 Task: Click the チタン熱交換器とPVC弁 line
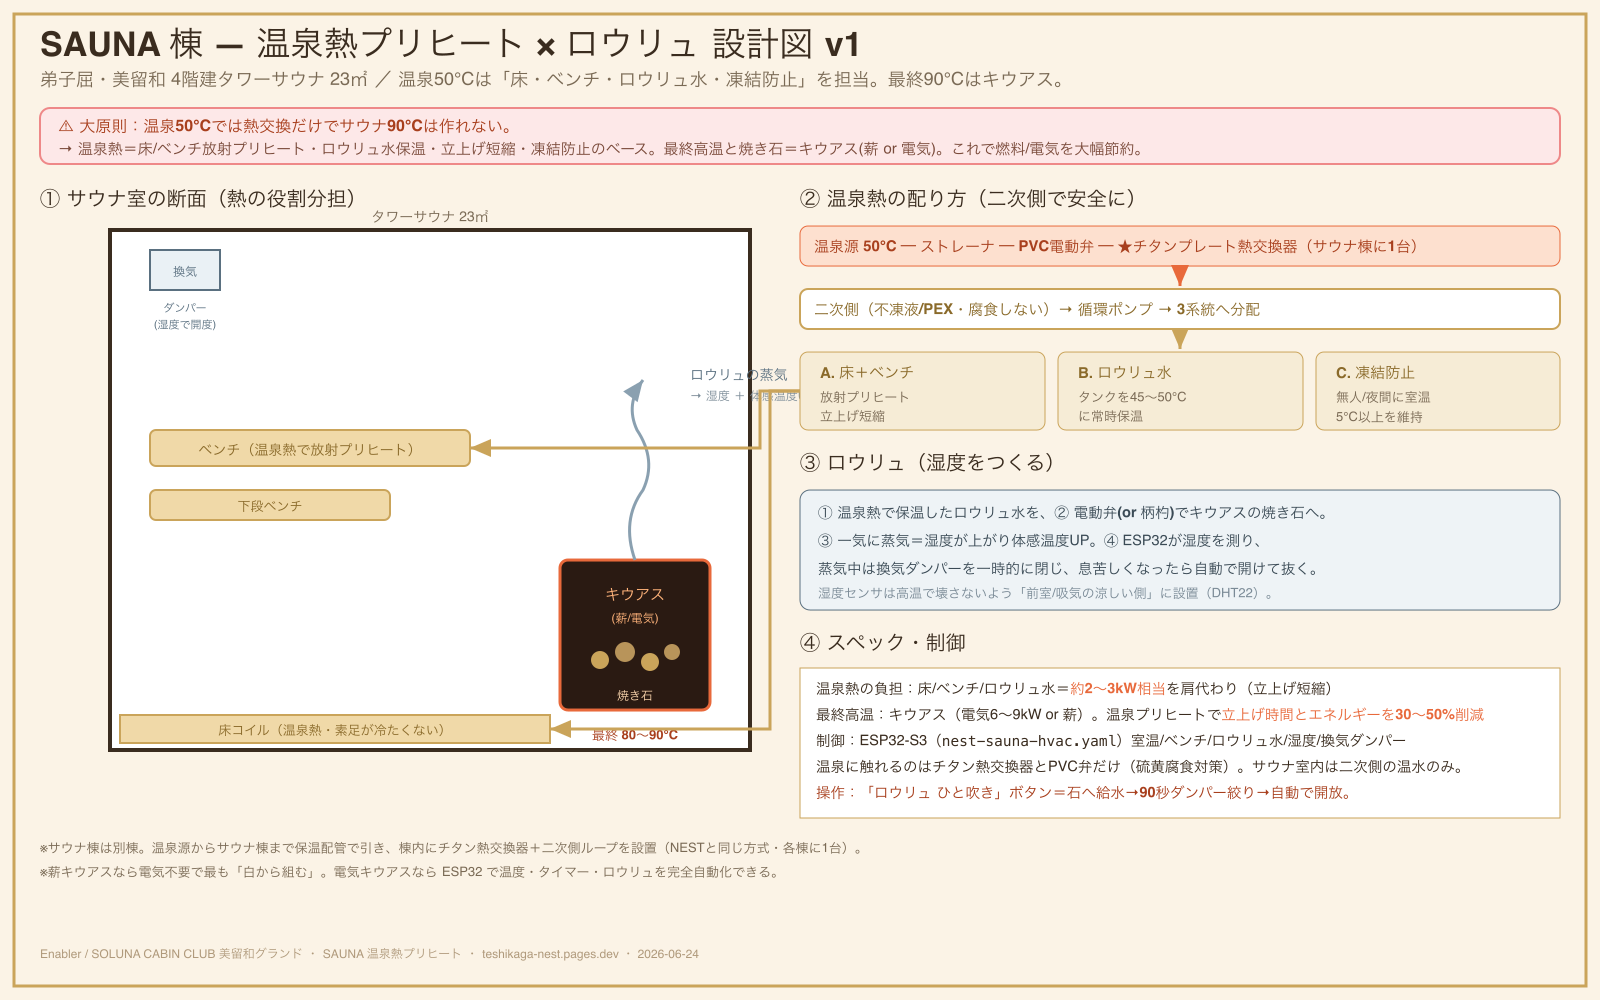[x=1142, y=766]
